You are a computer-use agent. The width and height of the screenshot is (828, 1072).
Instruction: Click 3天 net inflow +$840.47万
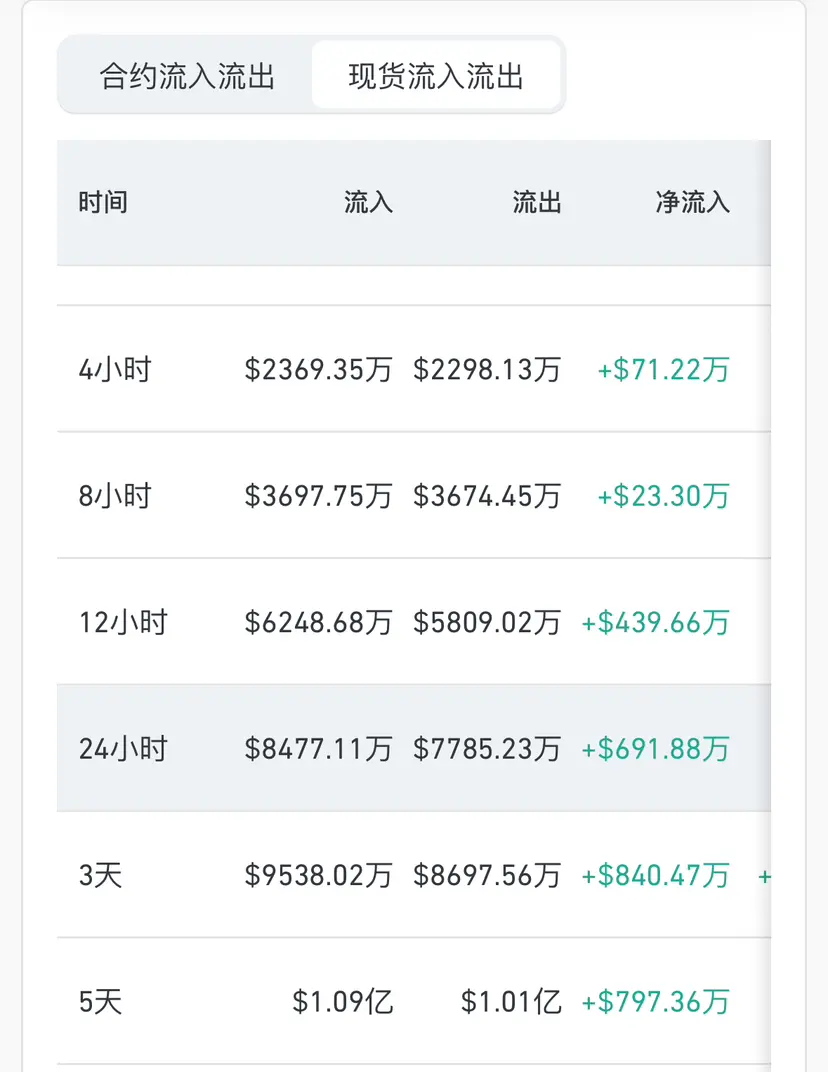655,875
